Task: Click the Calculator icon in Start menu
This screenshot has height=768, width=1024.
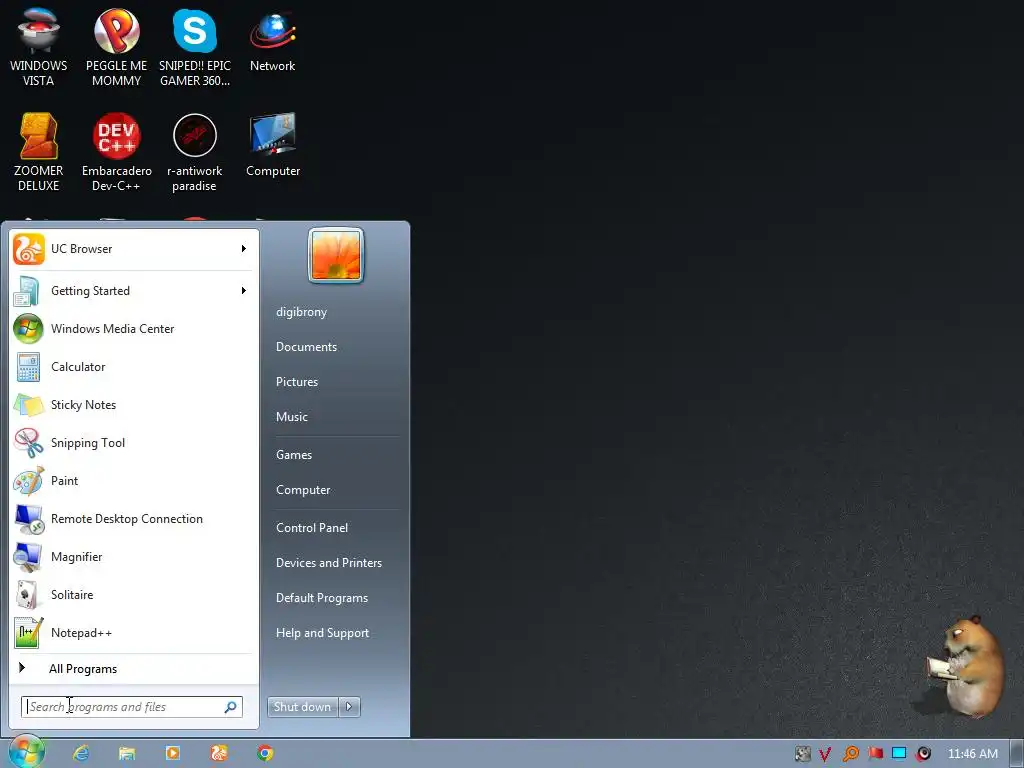Action: coord(29,366)
